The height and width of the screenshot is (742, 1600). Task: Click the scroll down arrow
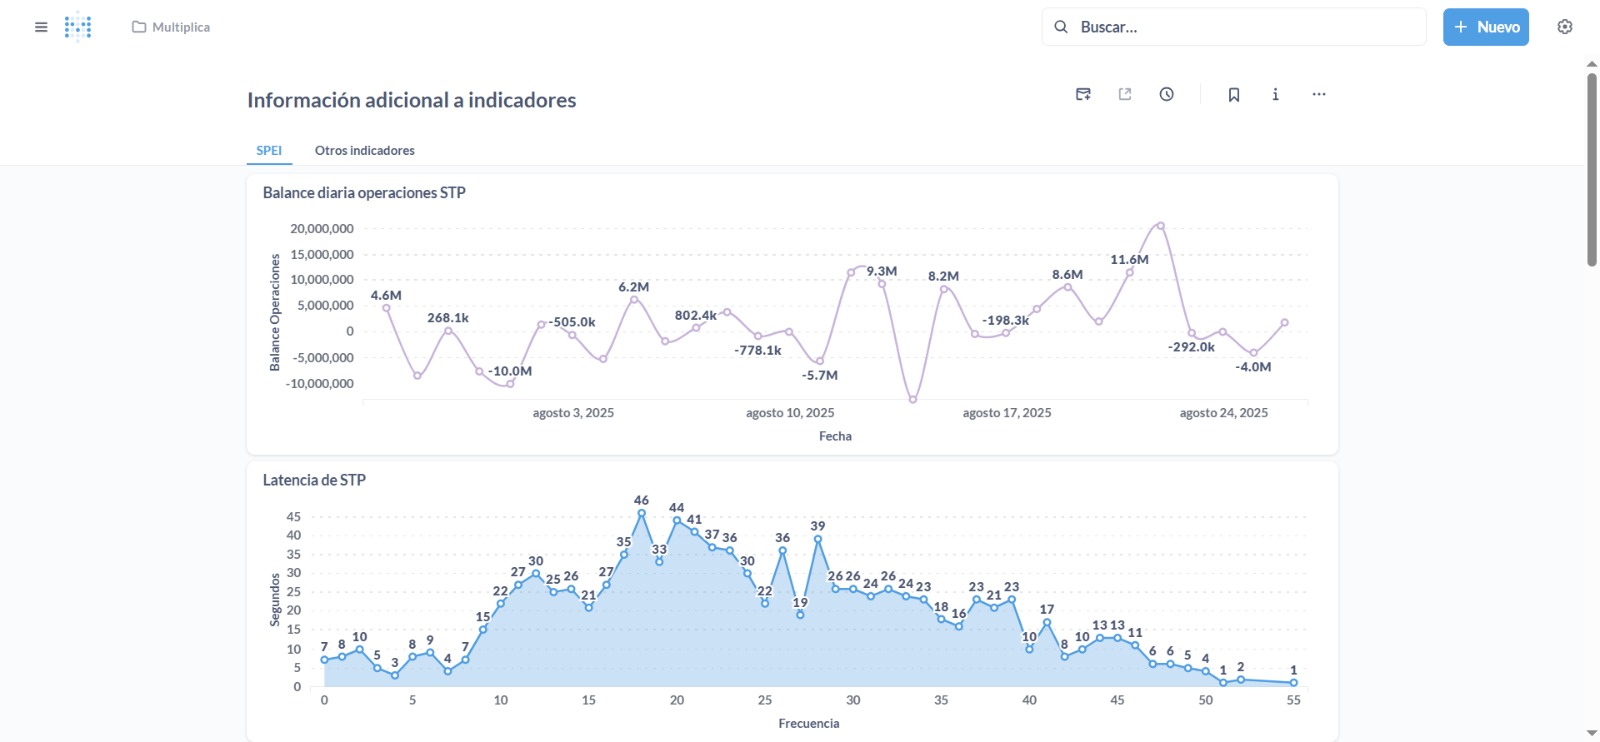coord(1592,733)
